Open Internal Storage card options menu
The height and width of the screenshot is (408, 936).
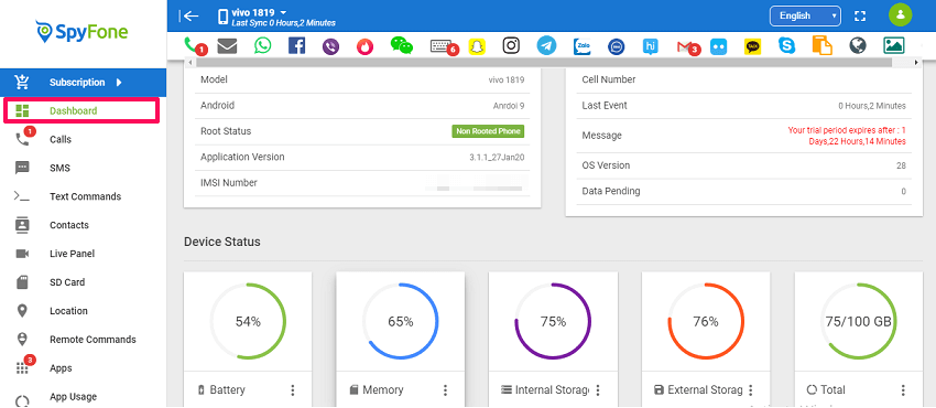(598, 390)
